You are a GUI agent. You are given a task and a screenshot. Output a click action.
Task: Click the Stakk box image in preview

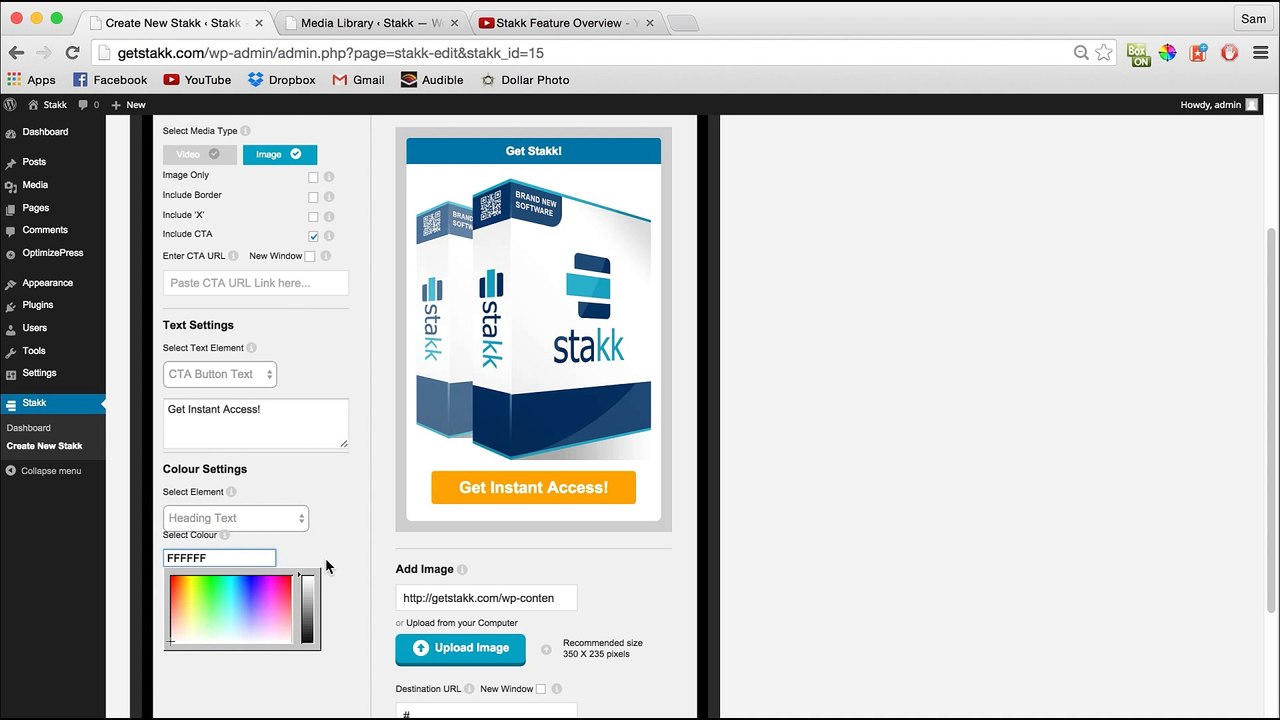(534, 318)
